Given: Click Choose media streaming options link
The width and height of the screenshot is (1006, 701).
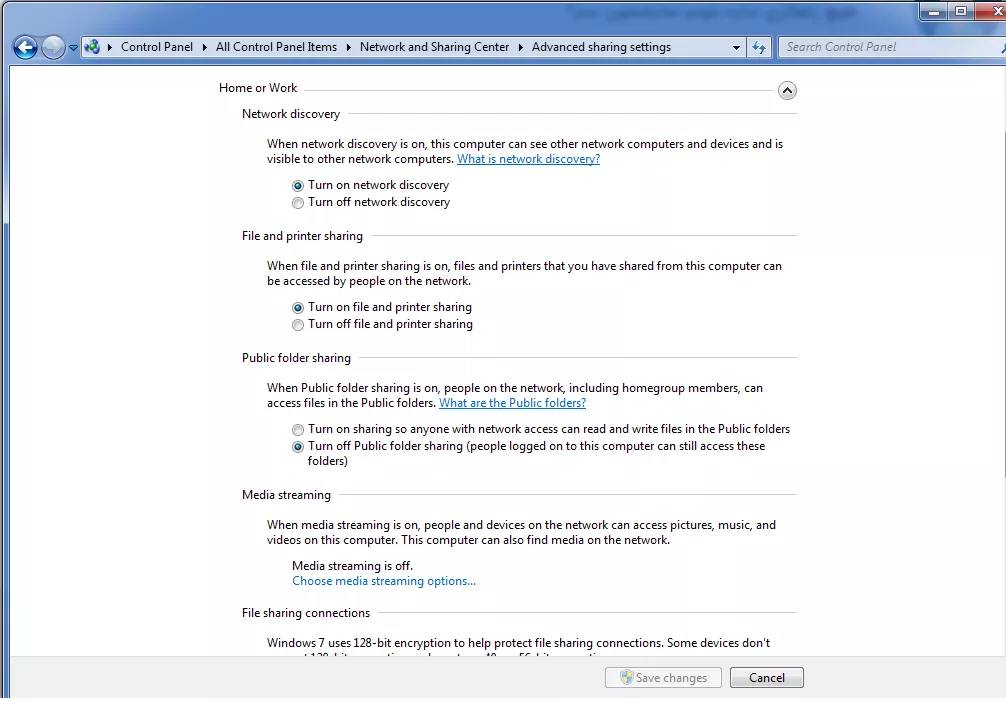Looking at the screenshot, I should 384,581.
